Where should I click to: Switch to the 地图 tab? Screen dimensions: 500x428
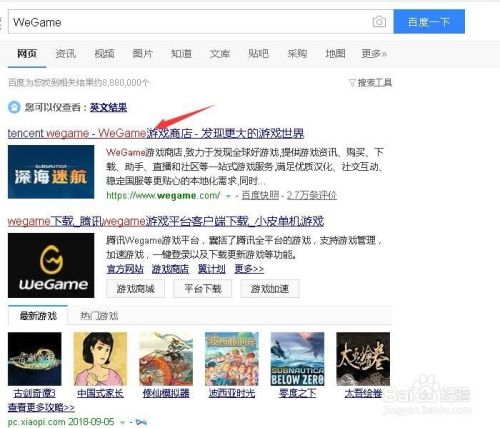tap(335, 54)
